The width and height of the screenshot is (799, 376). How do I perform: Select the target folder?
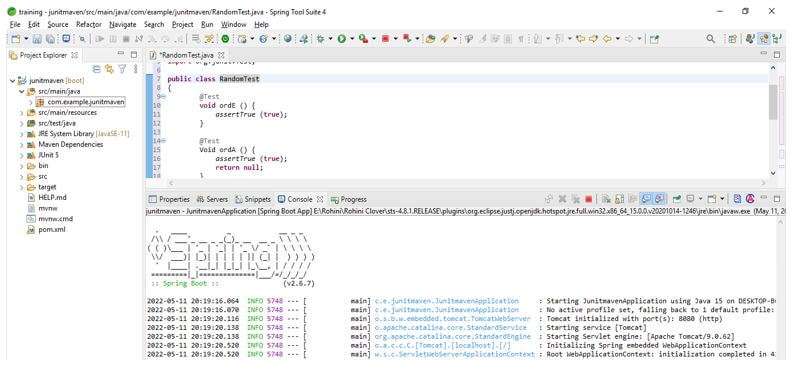click(x=47, y=187)
